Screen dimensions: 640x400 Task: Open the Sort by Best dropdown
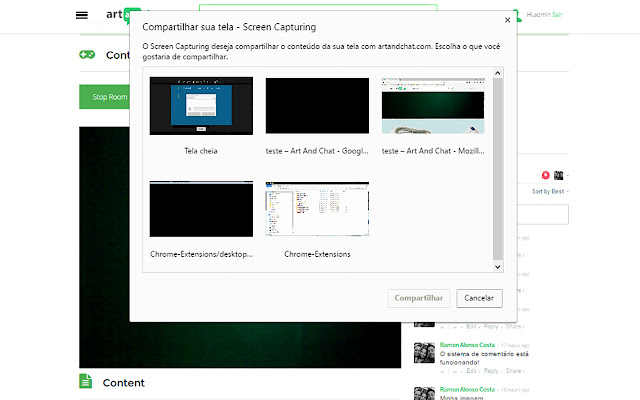pyautogui.click(x=550, y=191)
